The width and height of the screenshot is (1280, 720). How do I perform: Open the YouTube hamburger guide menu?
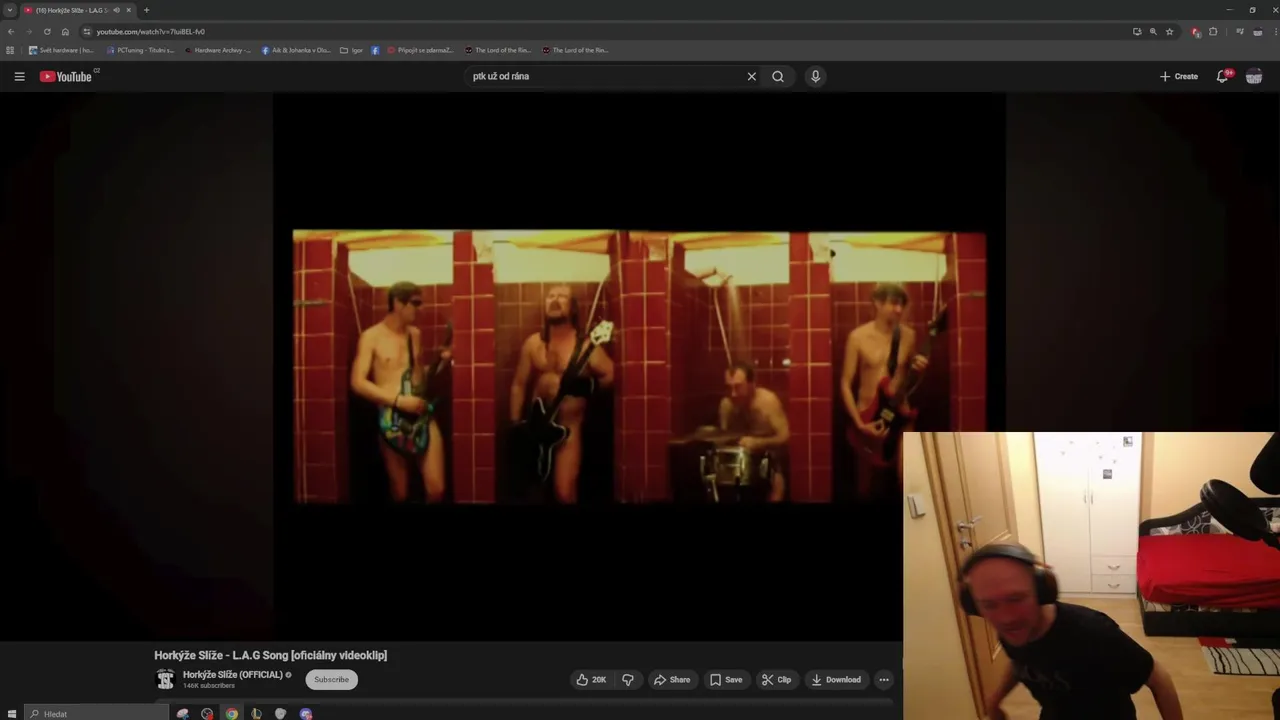pyautogui.click(x=19, y=76)
